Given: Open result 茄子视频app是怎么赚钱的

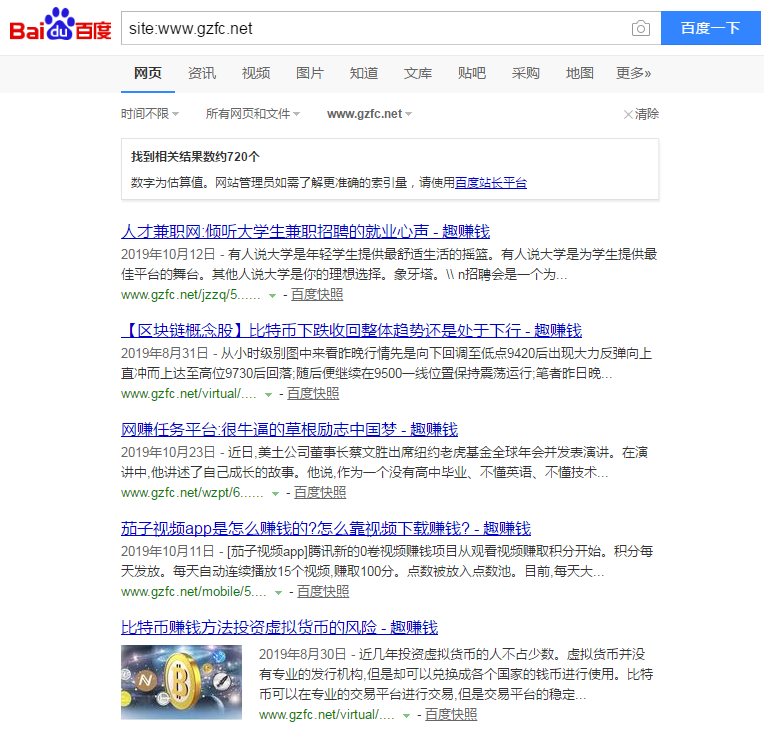Looking at the screenshot, I should (325, 528).
